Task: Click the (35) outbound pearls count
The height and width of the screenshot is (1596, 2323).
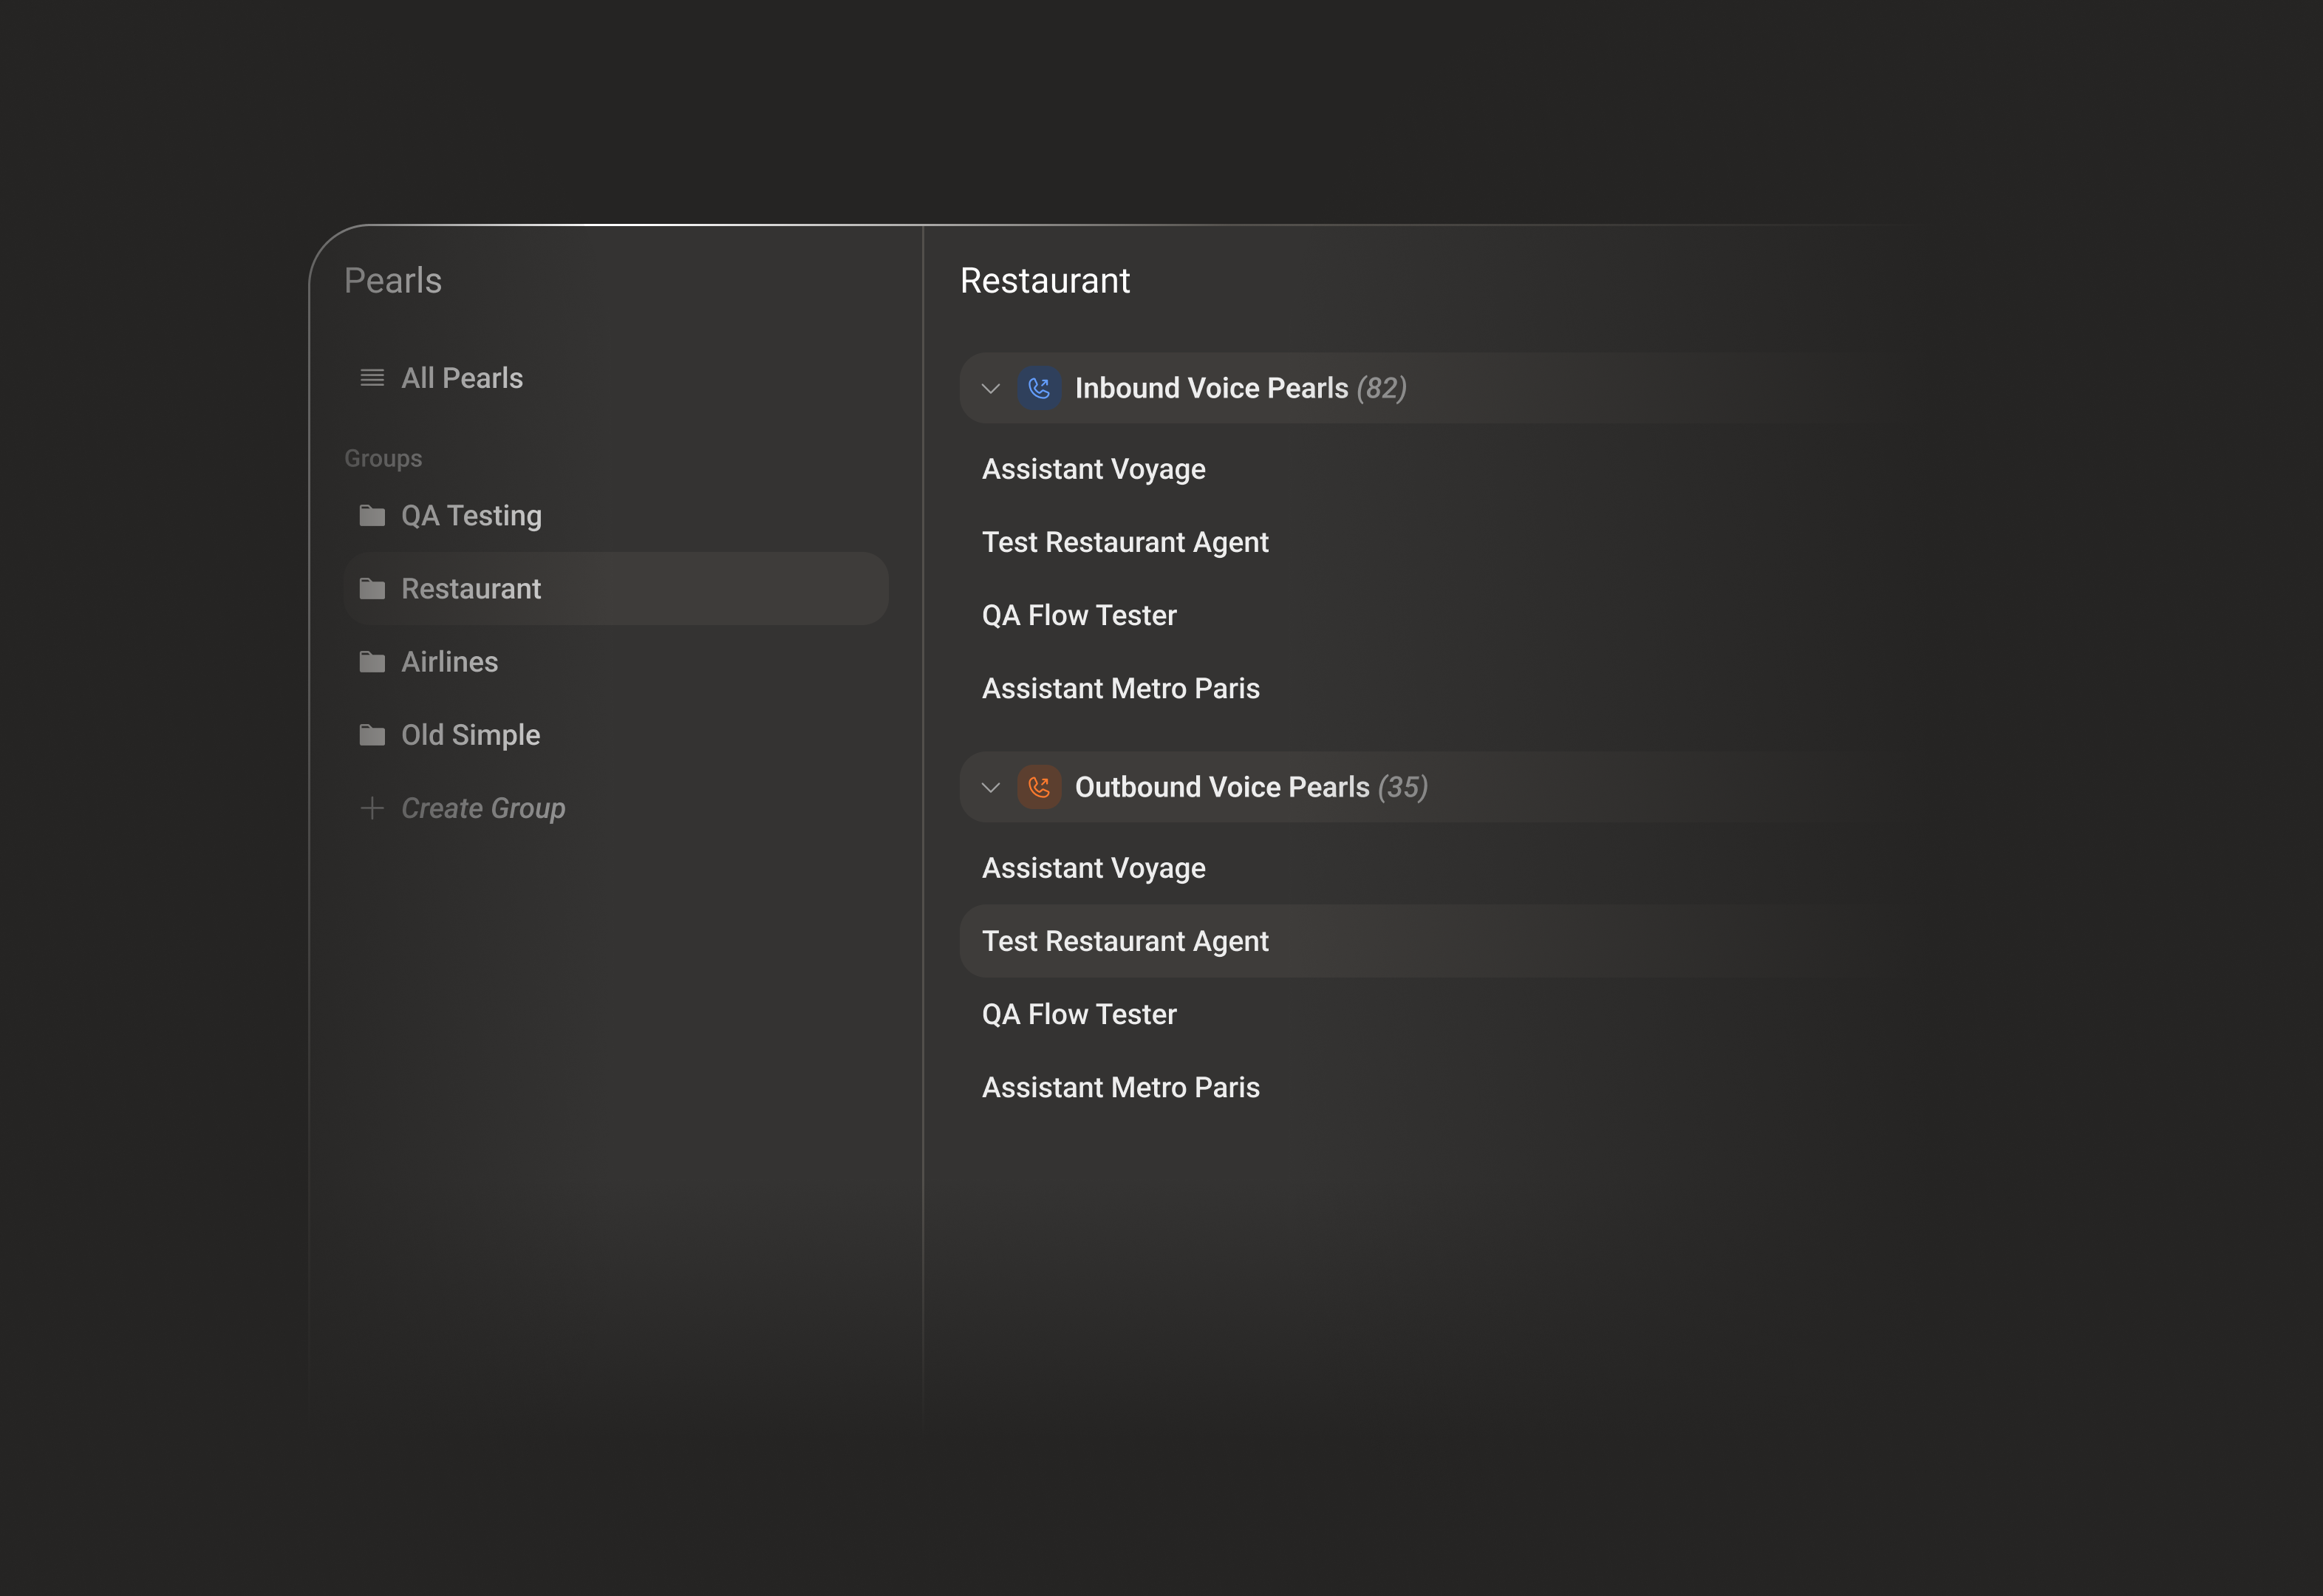Action: click(x=1402, y=787)
